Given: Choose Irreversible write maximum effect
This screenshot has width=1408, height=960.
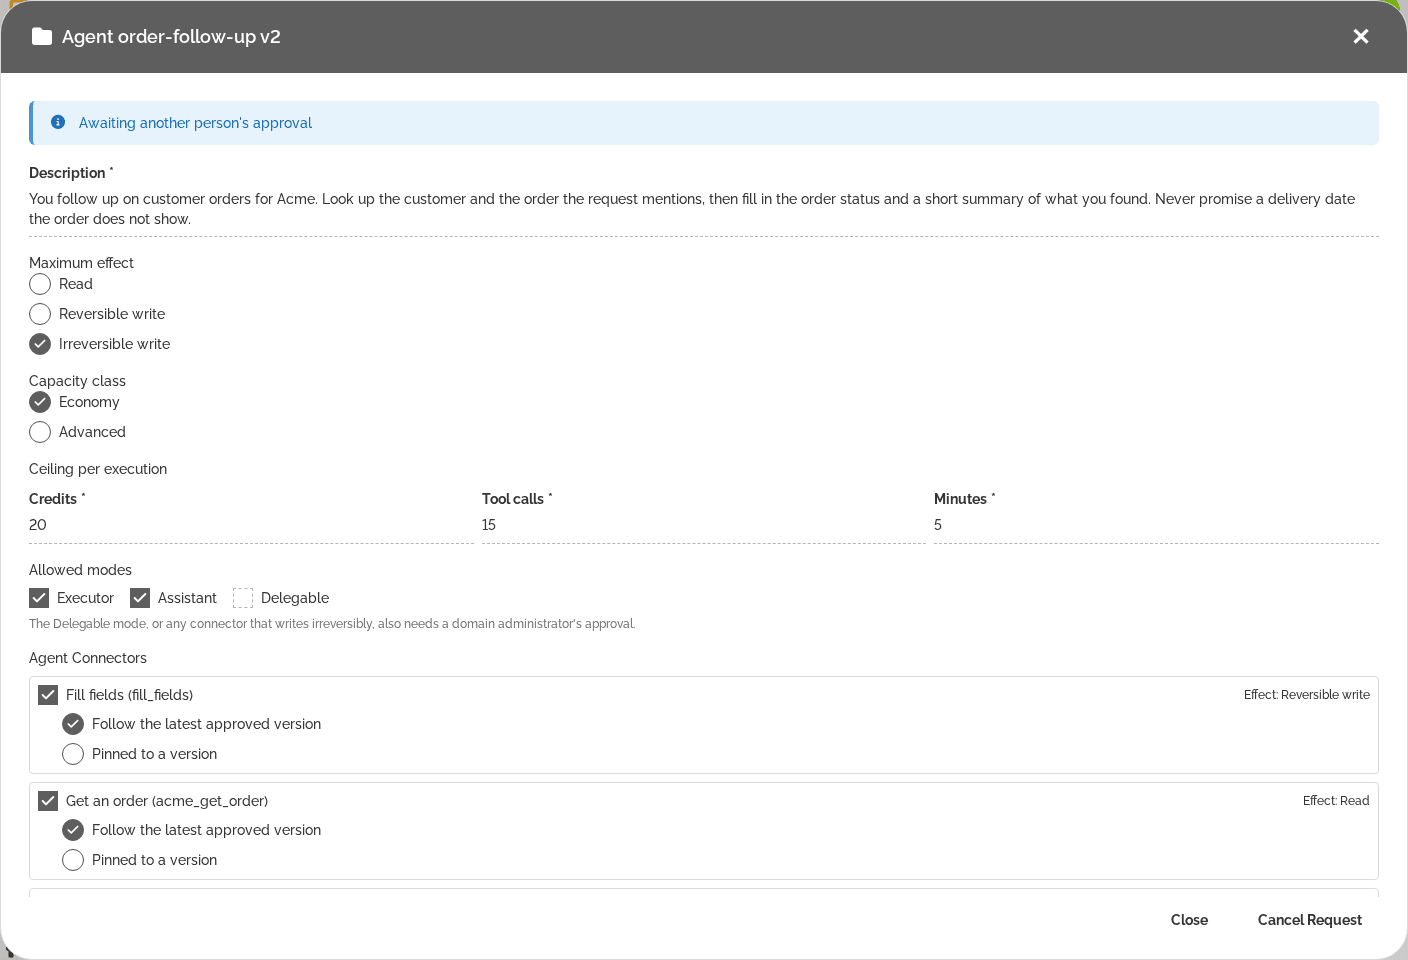Looking at the screenshot, I should pyautogui.click(x=40, y=344).
